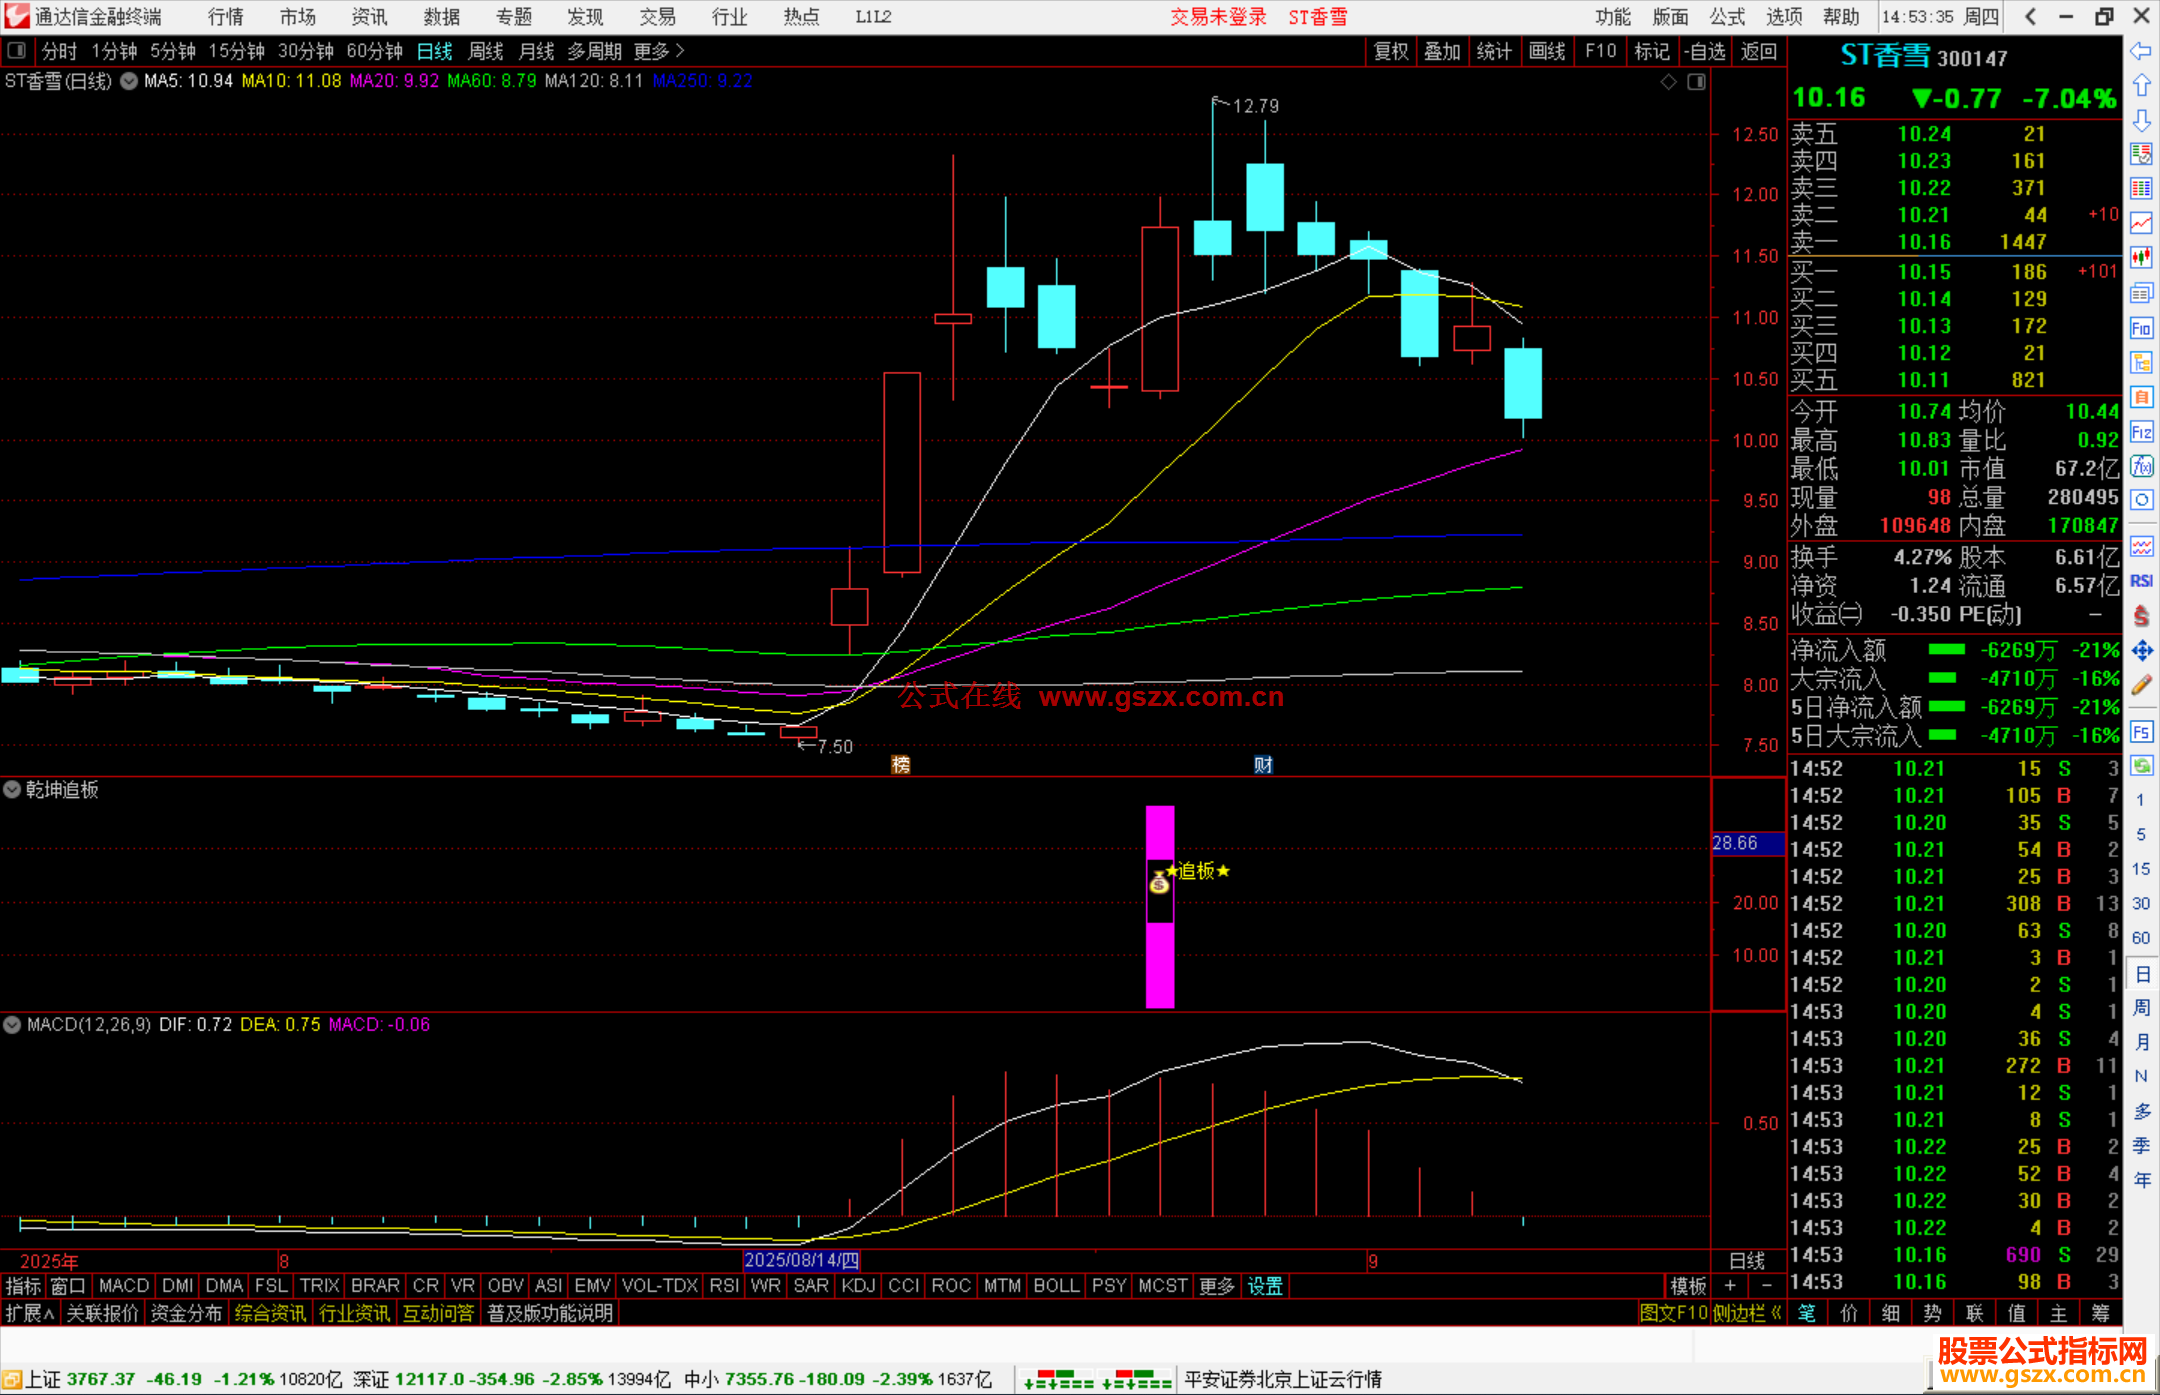Viewport: 2160px width, 1395px height.
Task: Open the 资讯 menu
Action: [x=370, y=17]
